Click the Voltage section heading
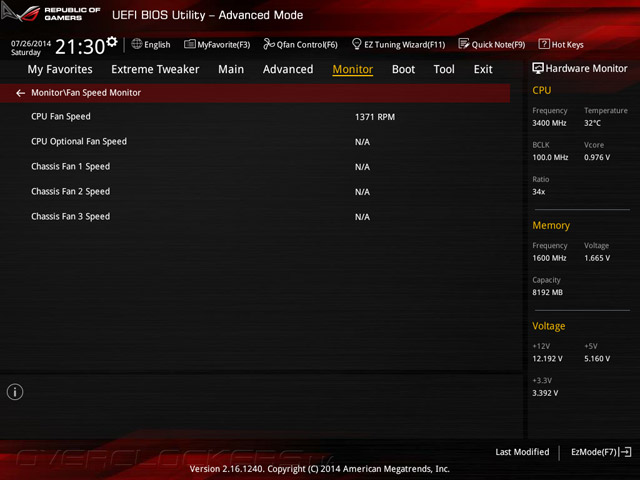 (x=549, y=326)
